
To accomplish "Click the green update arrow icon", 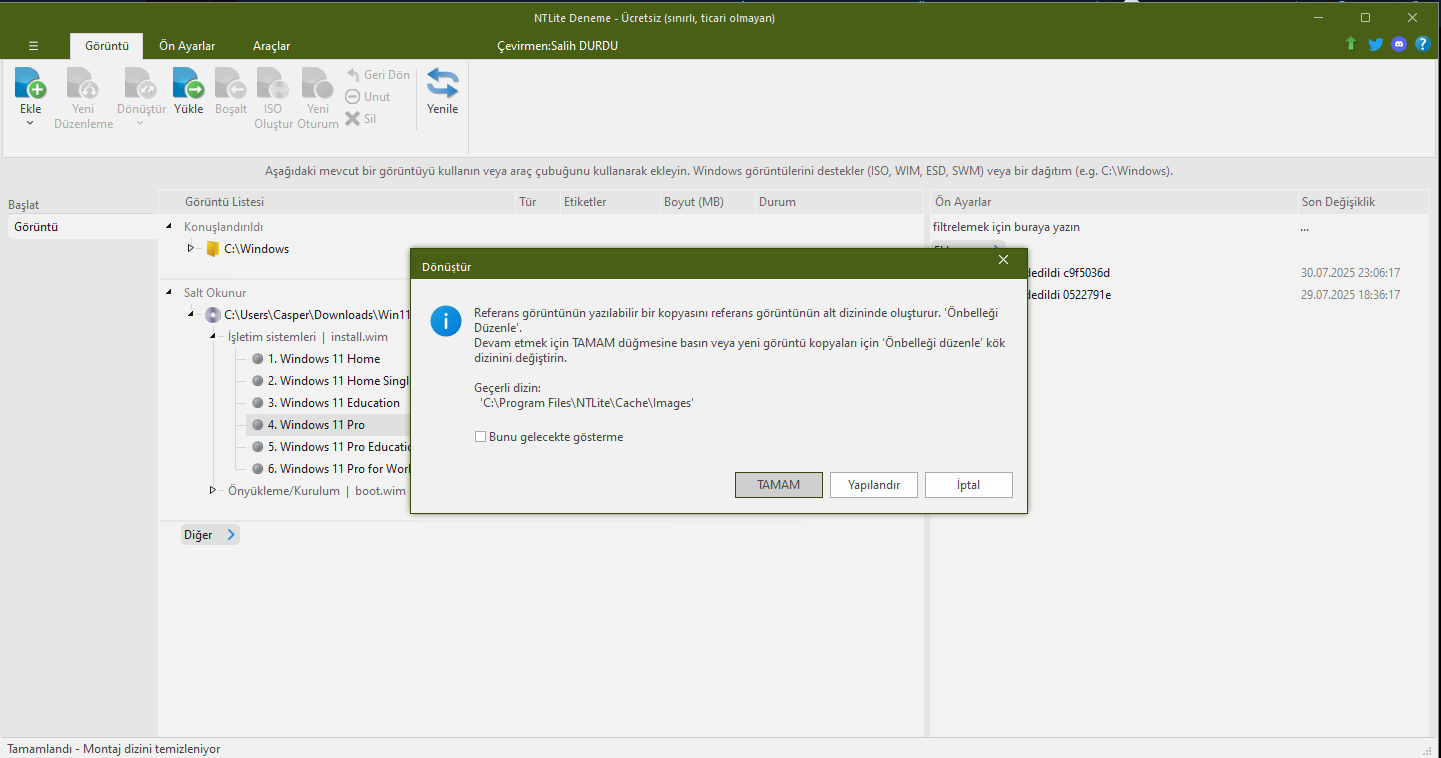I will pos(1351,45).
